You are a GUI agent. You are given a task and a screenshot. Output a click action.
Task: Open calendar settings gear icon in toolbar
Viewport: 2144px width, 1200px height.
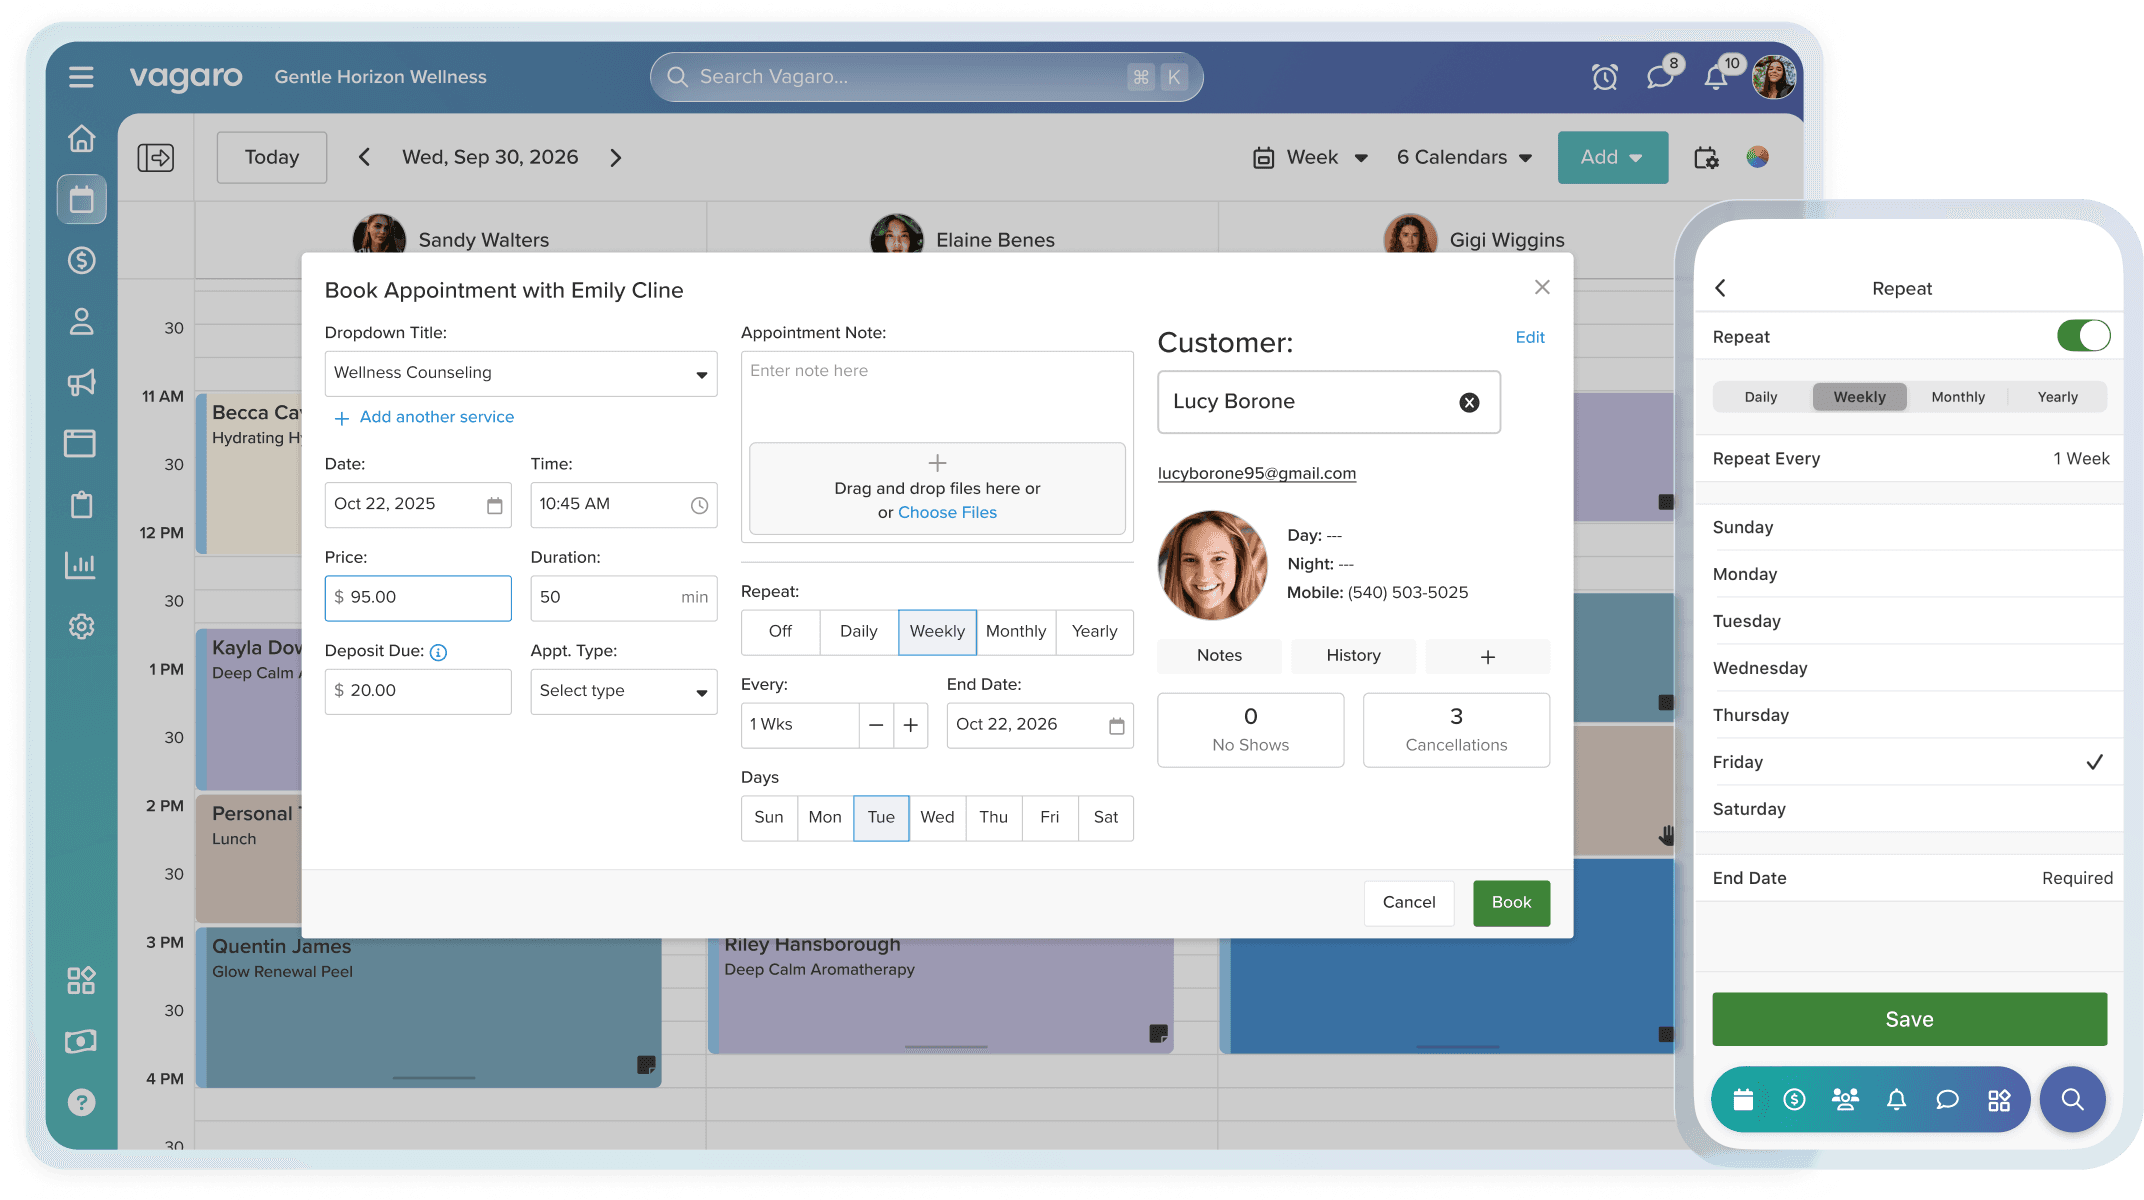coord(1706,158)
